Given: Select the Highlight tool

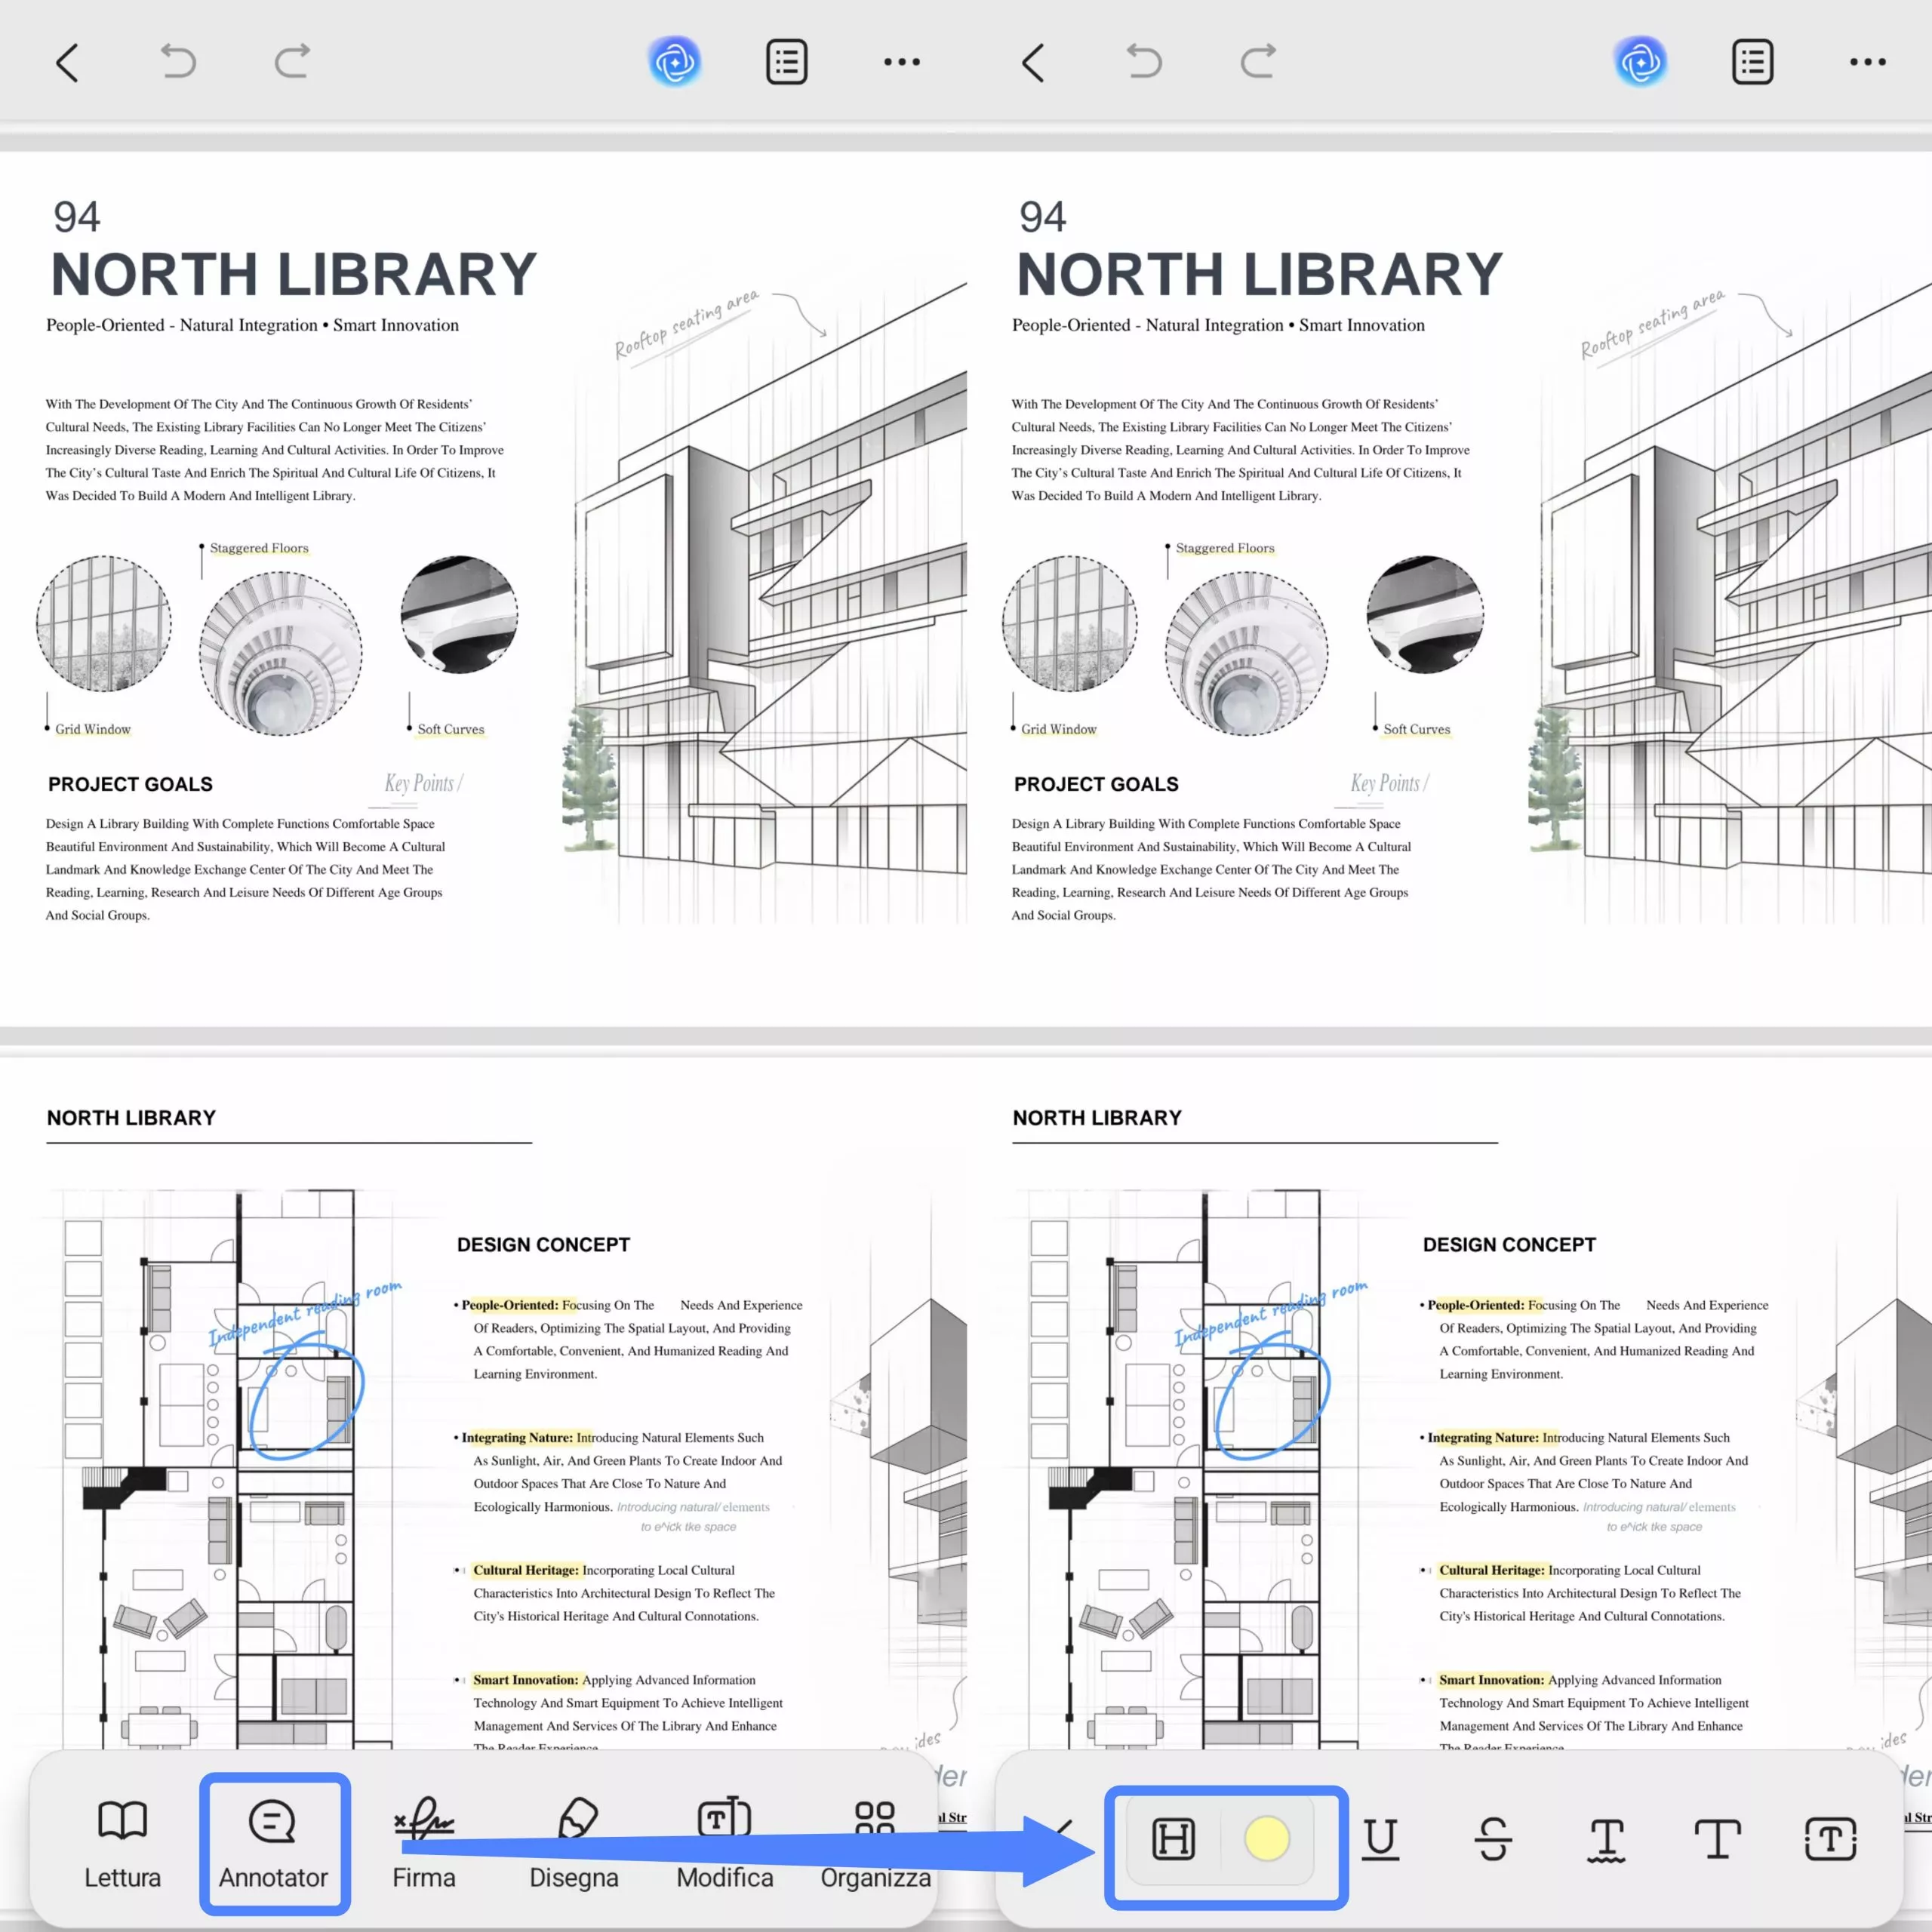Looking at the screenshot, I should click(1175, 1840).
